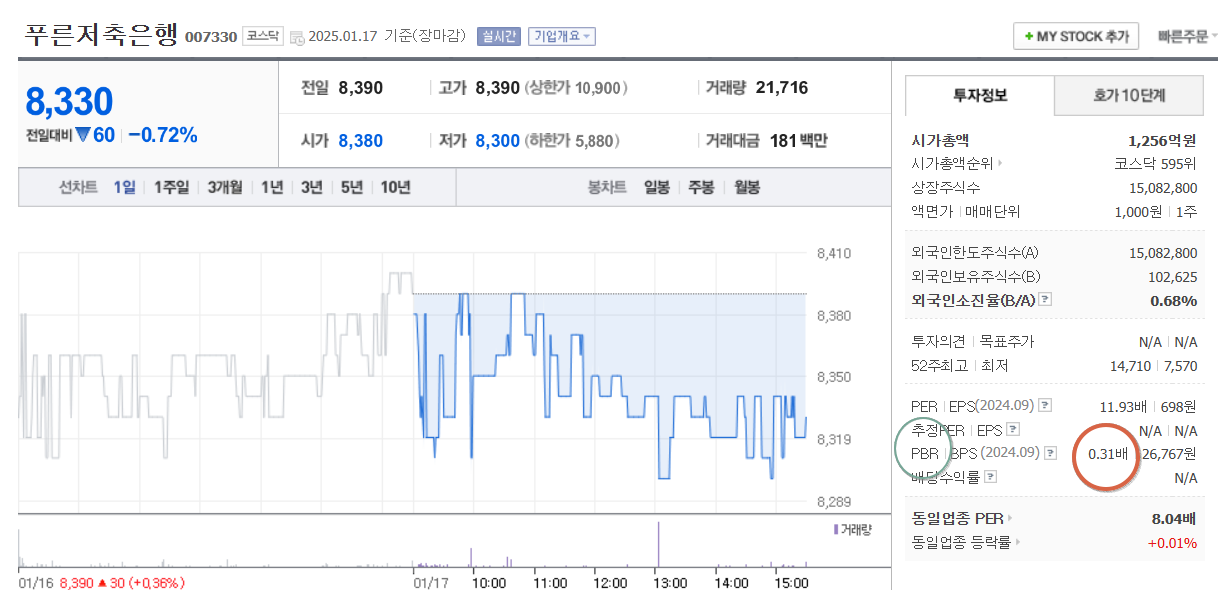Click the 실시간 real-time badge
The height and width of the screenshot is (590, 1227).
point(499,36)
